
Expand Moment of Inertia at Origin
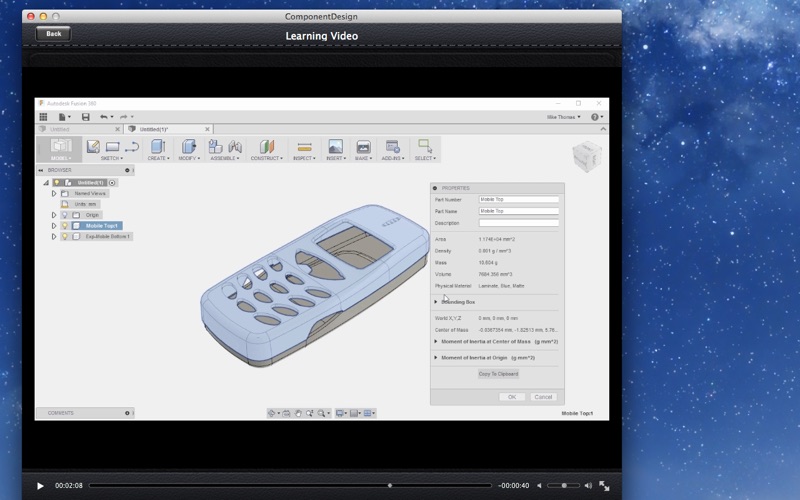(436, 358)
